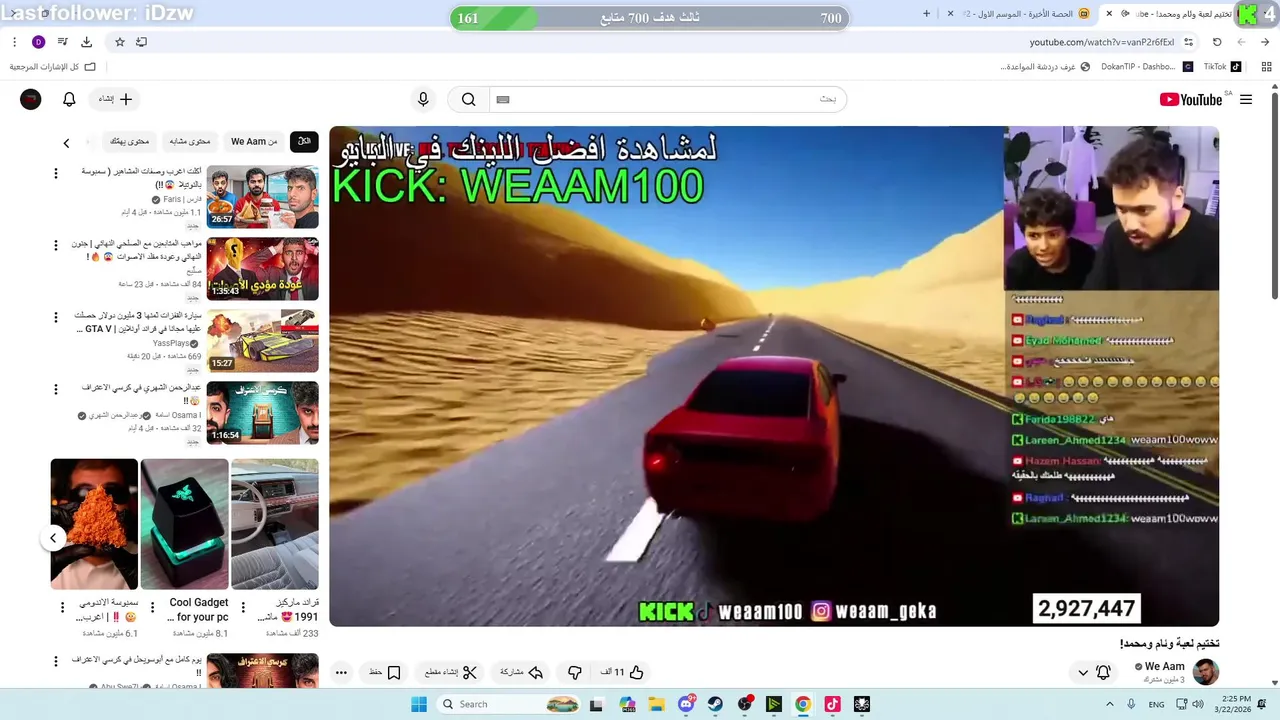
Task: Select the 'الكل' filter chip
Action: coord(304,142)
